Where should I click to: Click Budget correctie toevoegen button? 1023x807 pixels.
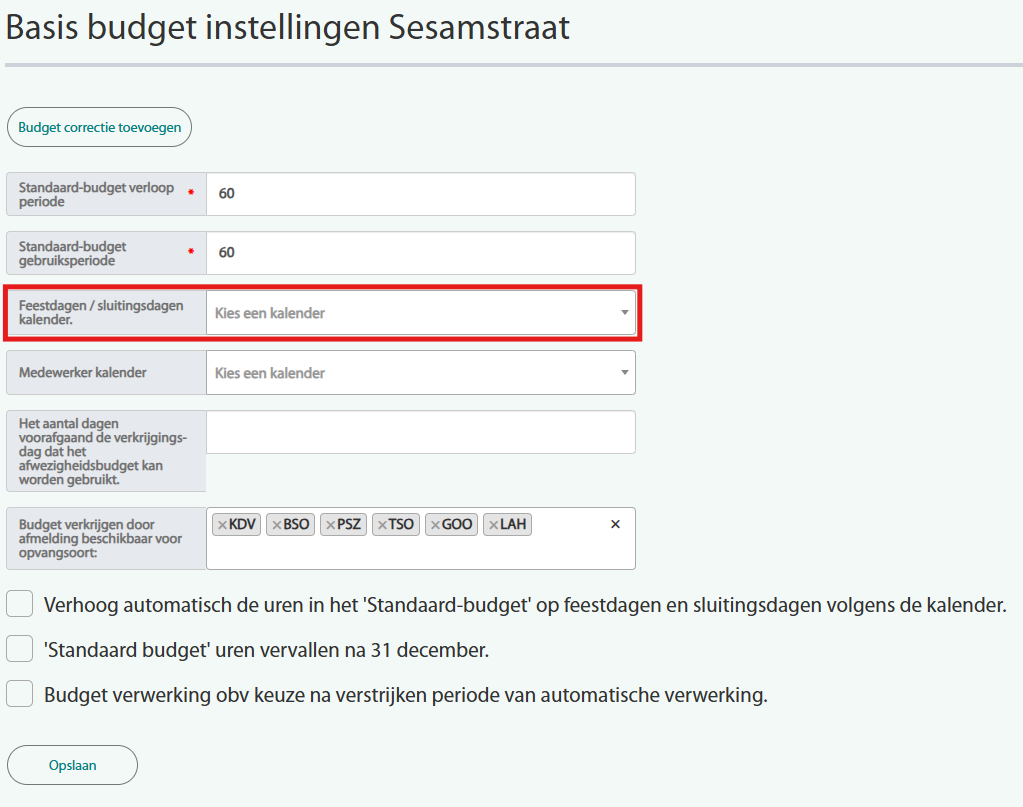pos(99,127)
